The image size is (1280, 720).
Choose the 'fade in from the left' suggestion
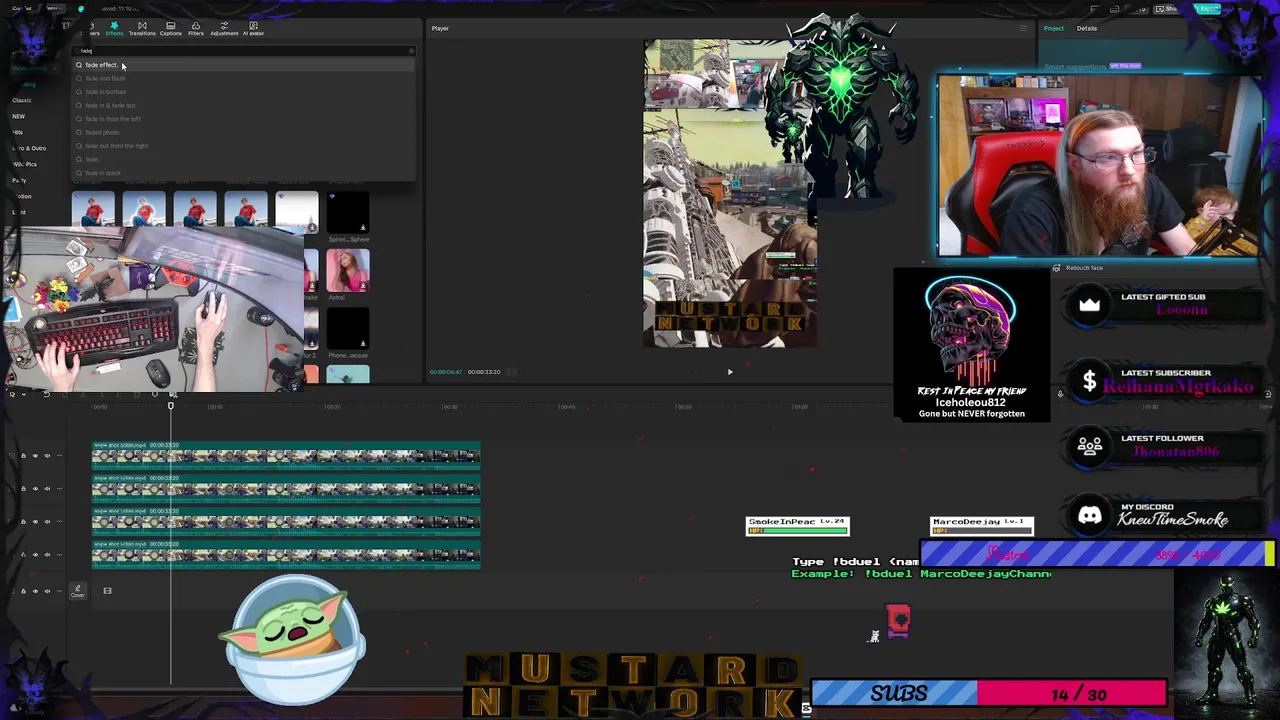244,119
